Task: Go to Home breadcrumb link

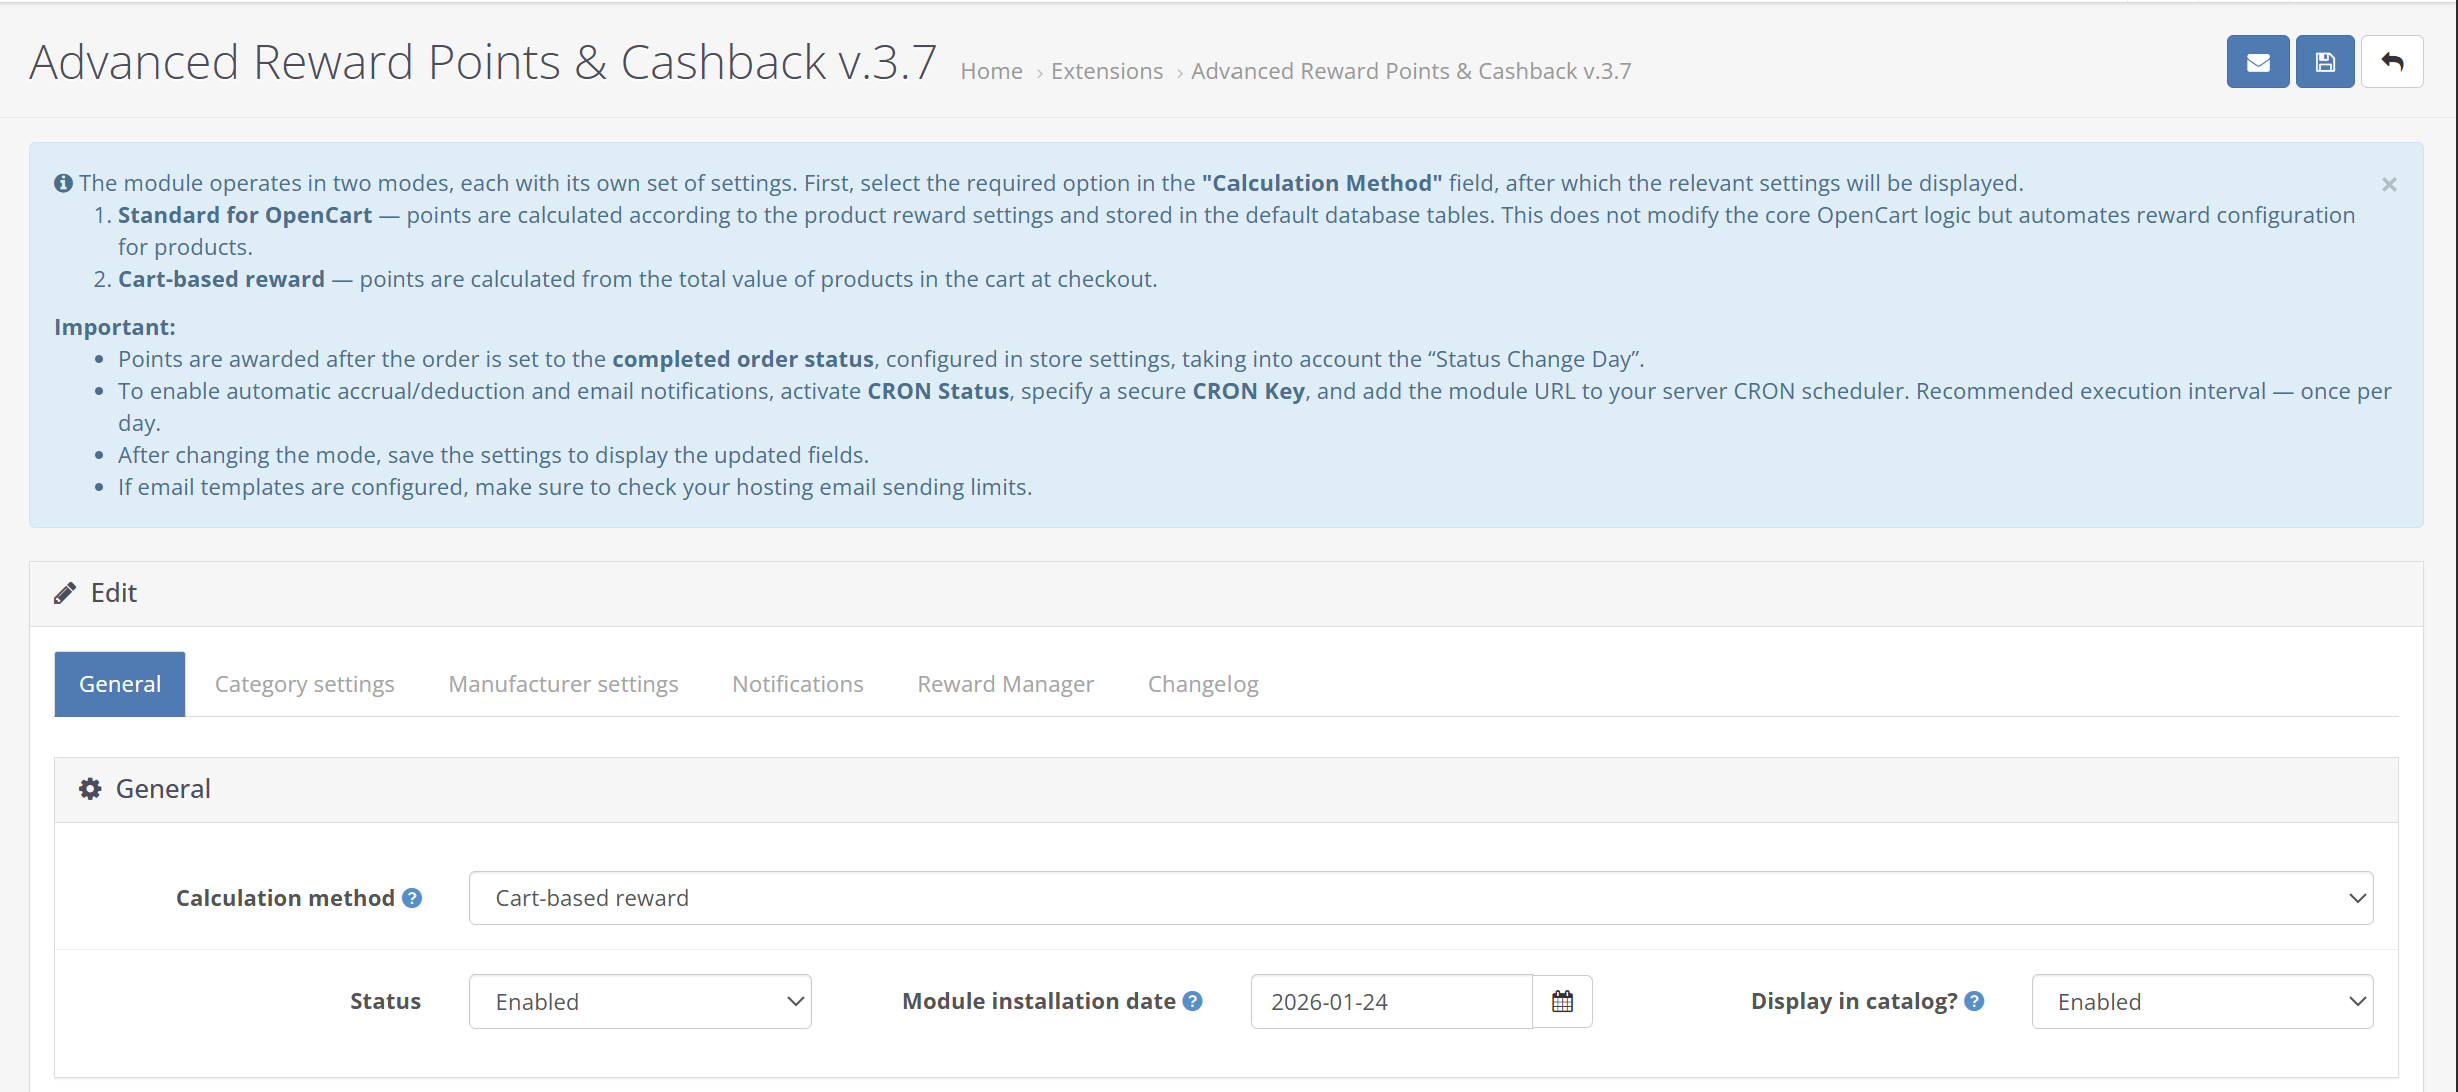Action: (991, 71)
